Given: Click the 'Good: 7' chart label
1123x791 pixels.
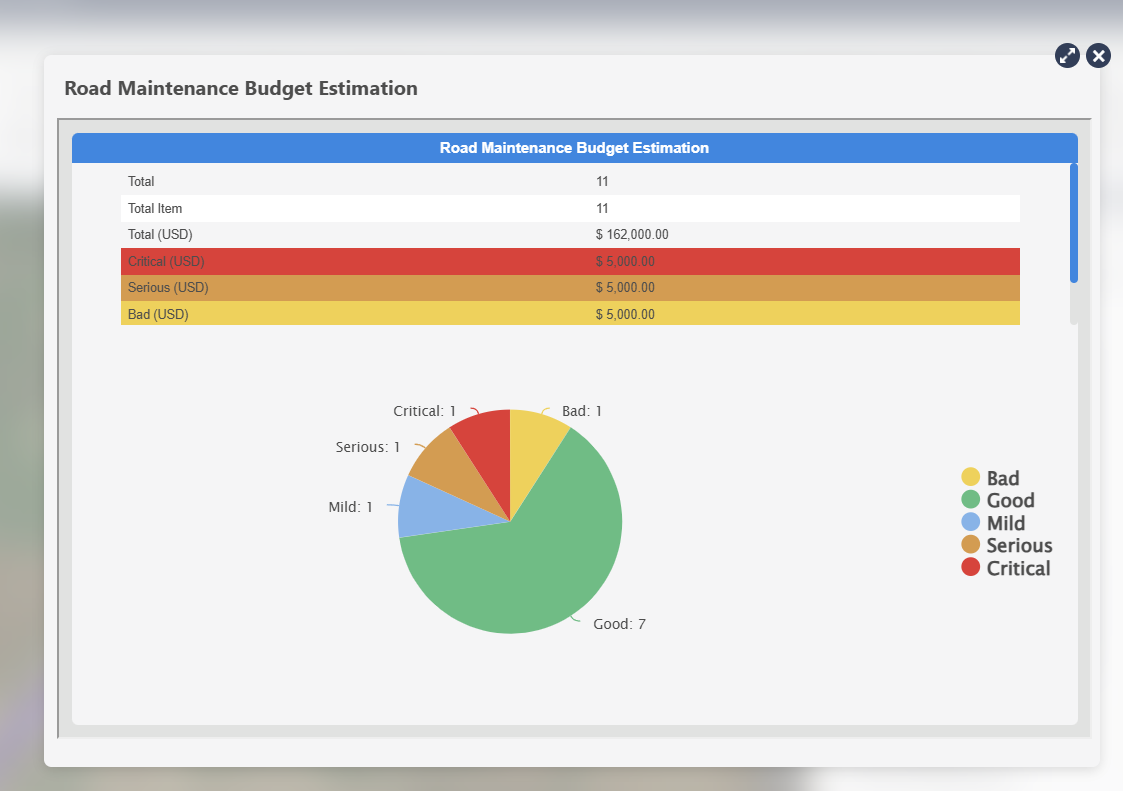Looking at the screenshot, I should (x=619, y=624).
